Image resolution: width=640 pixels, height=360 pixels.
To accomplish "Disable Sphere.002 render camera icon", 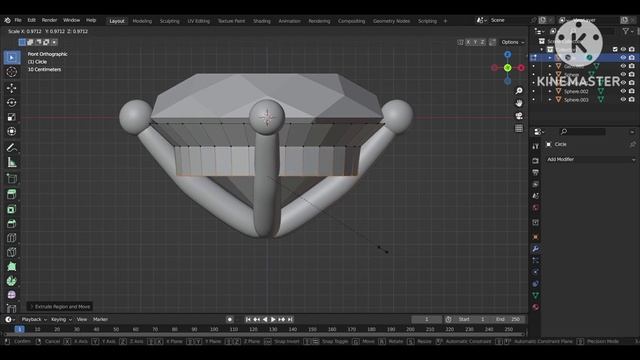I will (632, 91).
